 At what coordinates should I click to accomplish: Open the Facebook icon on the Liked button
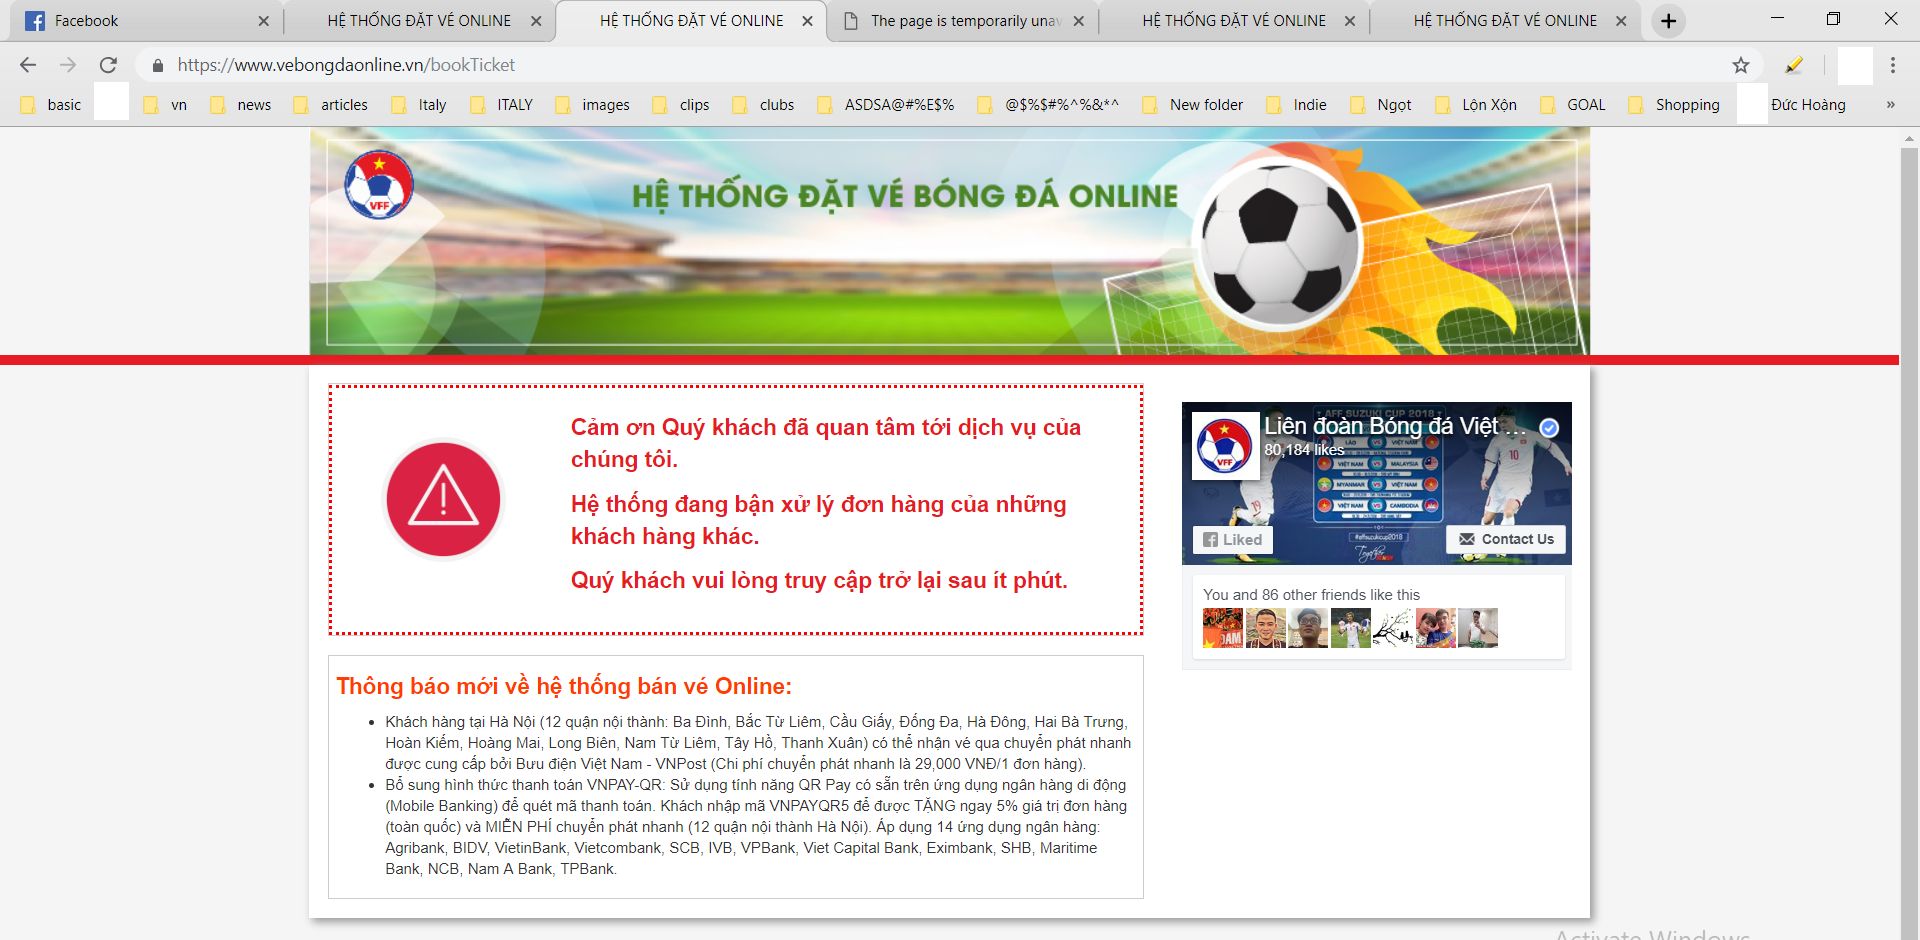[x=1211, y=539]
